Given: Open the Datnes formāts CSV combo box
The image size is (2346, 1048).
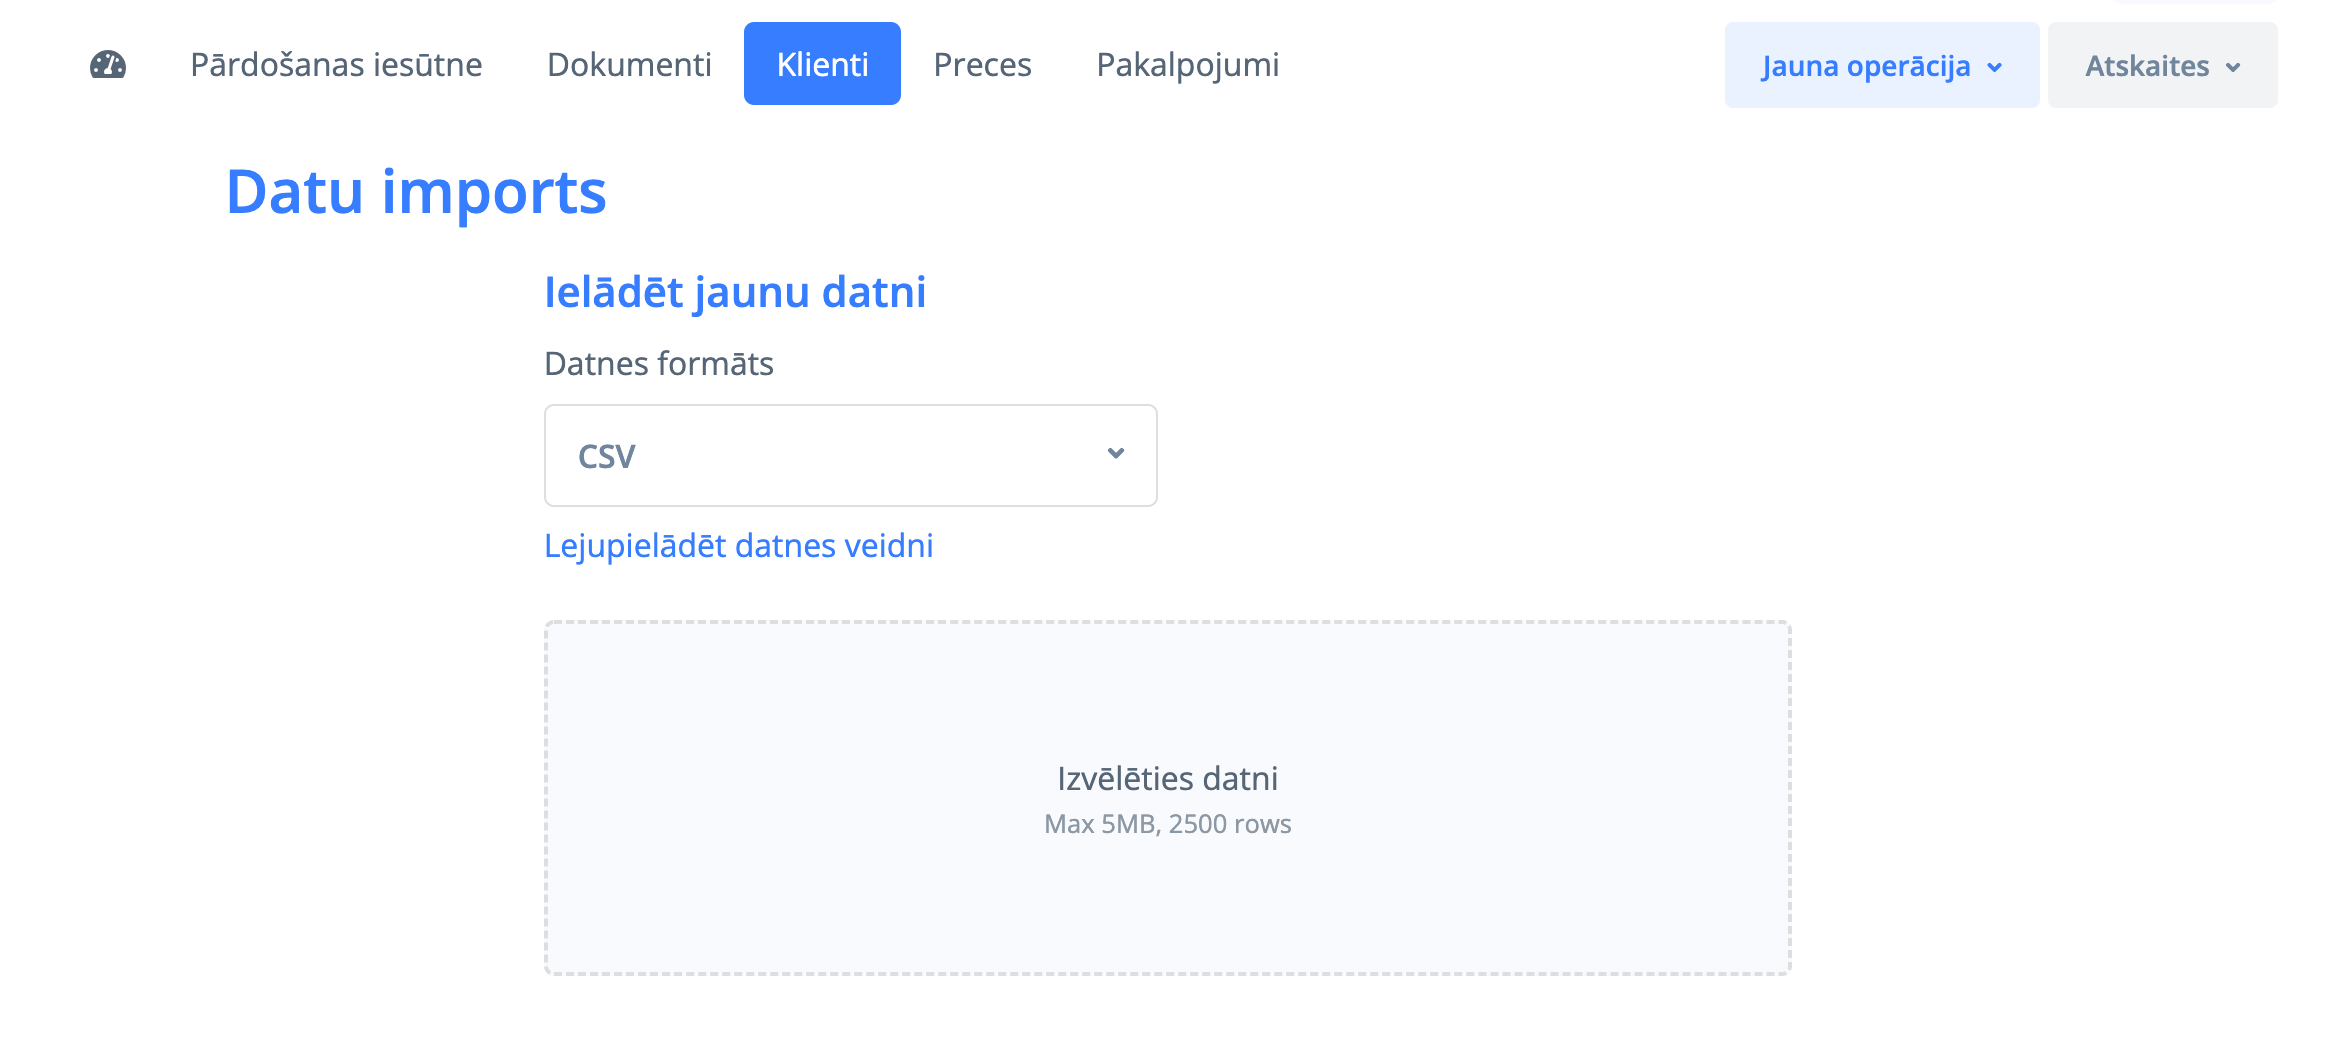Looking at the screenshot, I should coord(850,455).
